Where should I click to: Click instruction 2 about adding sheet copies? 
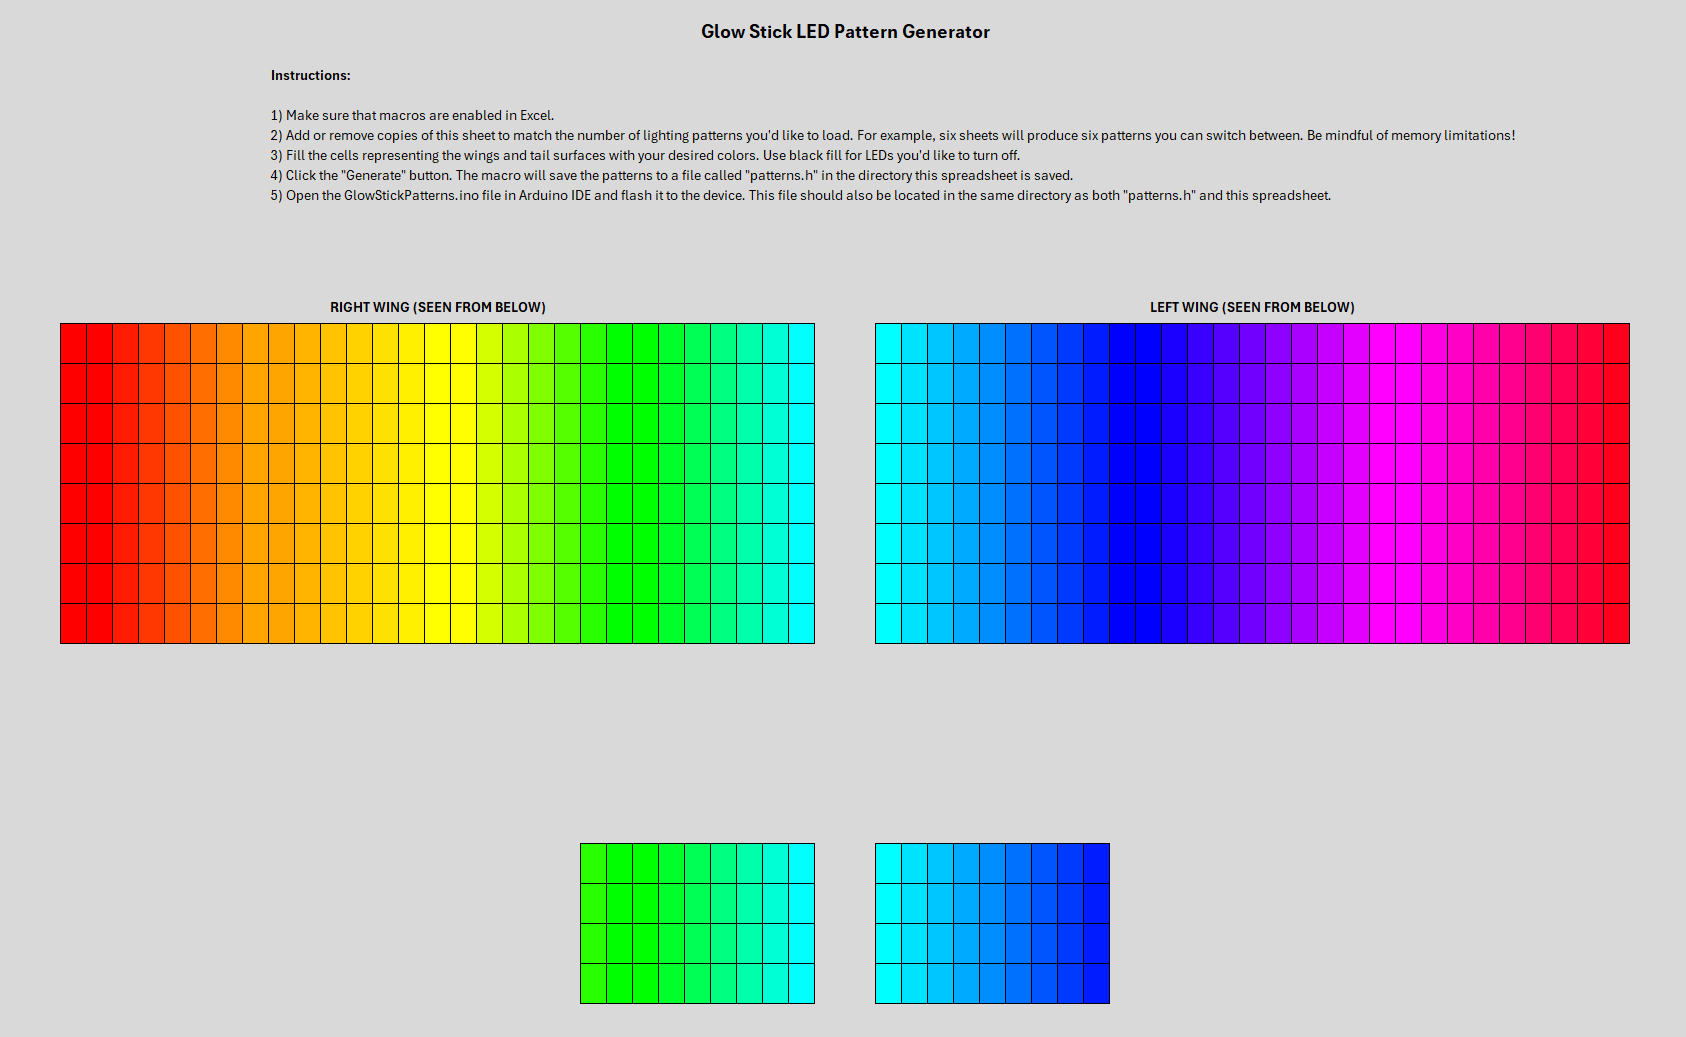coord(892,135)
